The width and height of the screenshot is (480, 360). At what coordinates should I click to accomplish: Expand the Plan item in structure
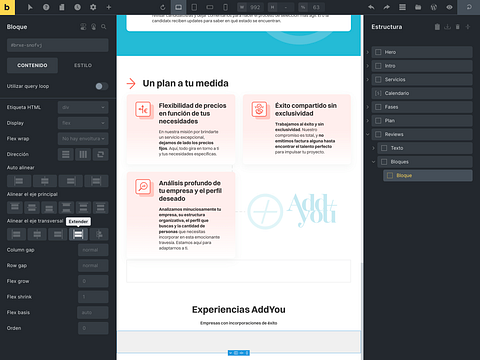click(x=368, y=121)
